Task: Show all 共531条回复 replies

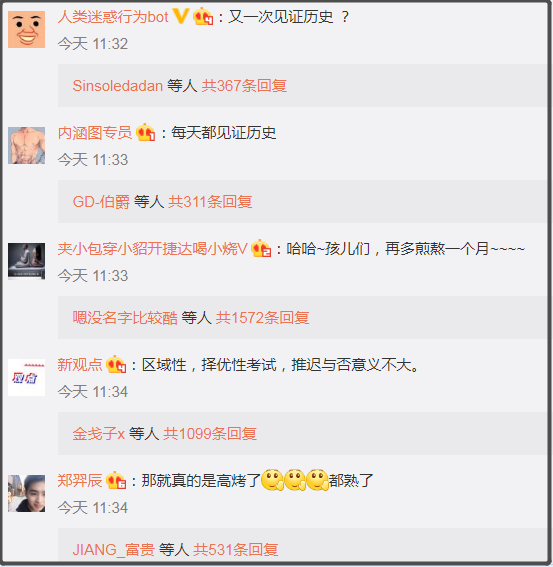Action: click(235, 550)
